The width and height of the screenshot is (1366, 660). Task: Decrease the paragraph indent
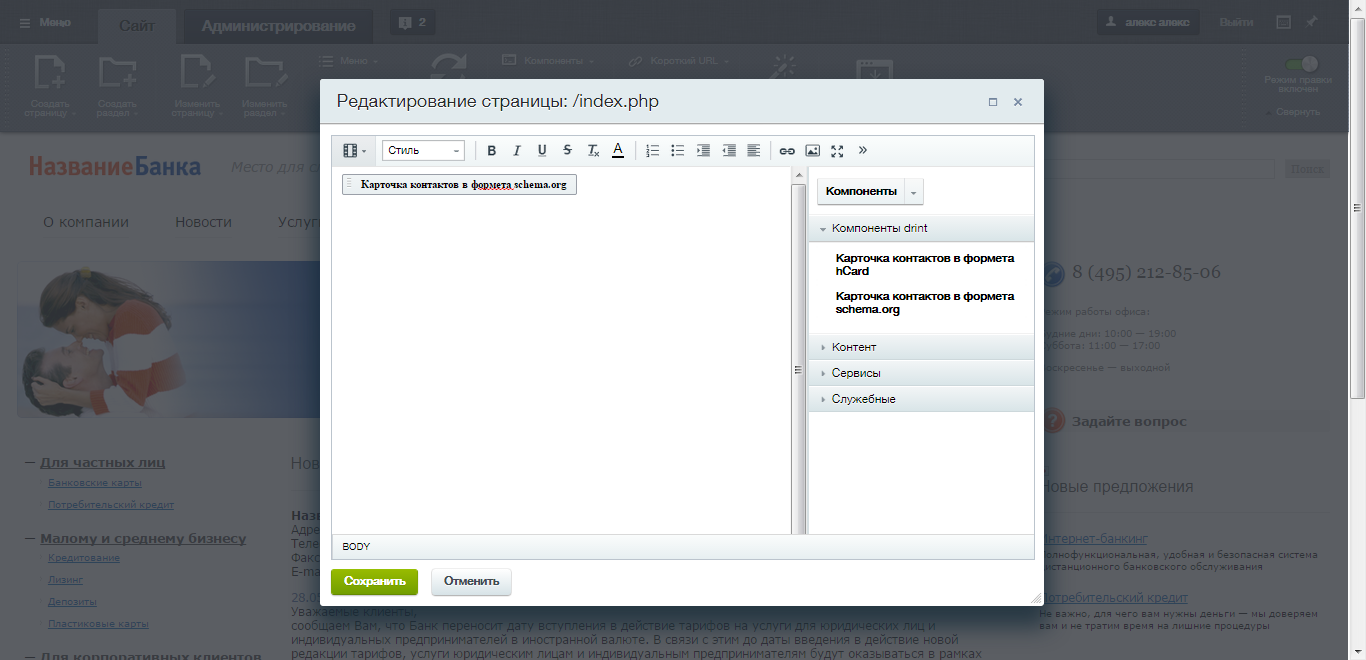(x=729, y=151)
